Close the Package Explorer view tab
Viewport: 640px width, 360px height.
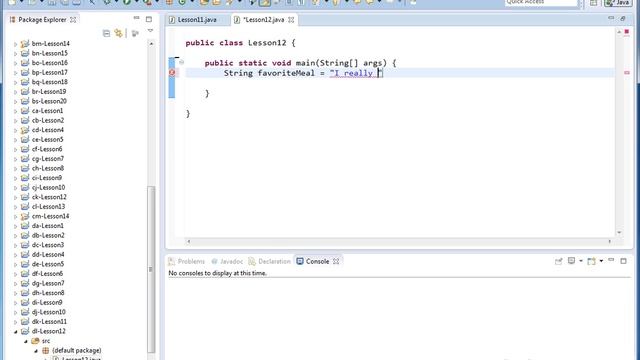click(73, 20)
